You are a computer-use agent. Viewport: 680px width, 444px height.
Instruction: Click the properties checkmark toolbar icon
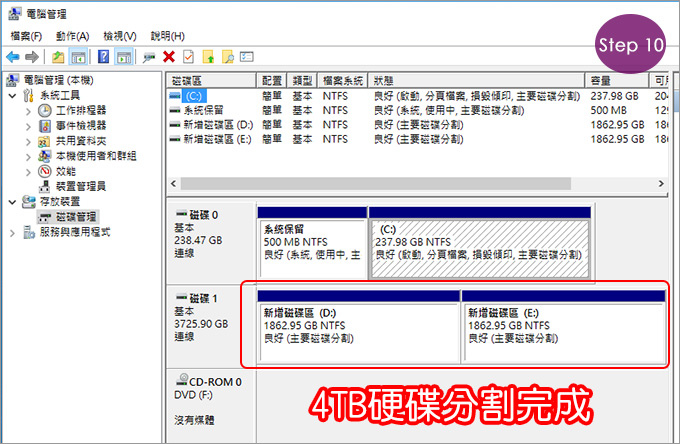(x=188, y=57)
